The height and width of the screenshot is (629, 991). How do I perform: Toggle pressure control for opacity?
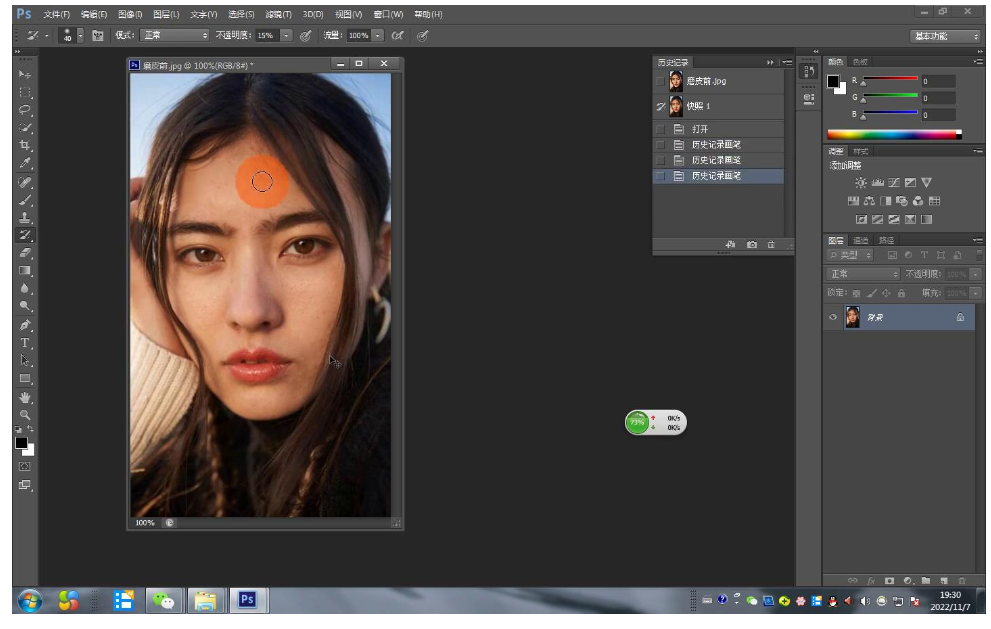point(306,36)
